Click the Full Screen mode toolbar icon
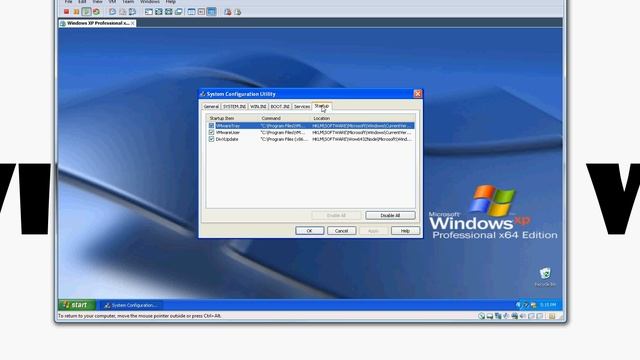 point(169,12)
